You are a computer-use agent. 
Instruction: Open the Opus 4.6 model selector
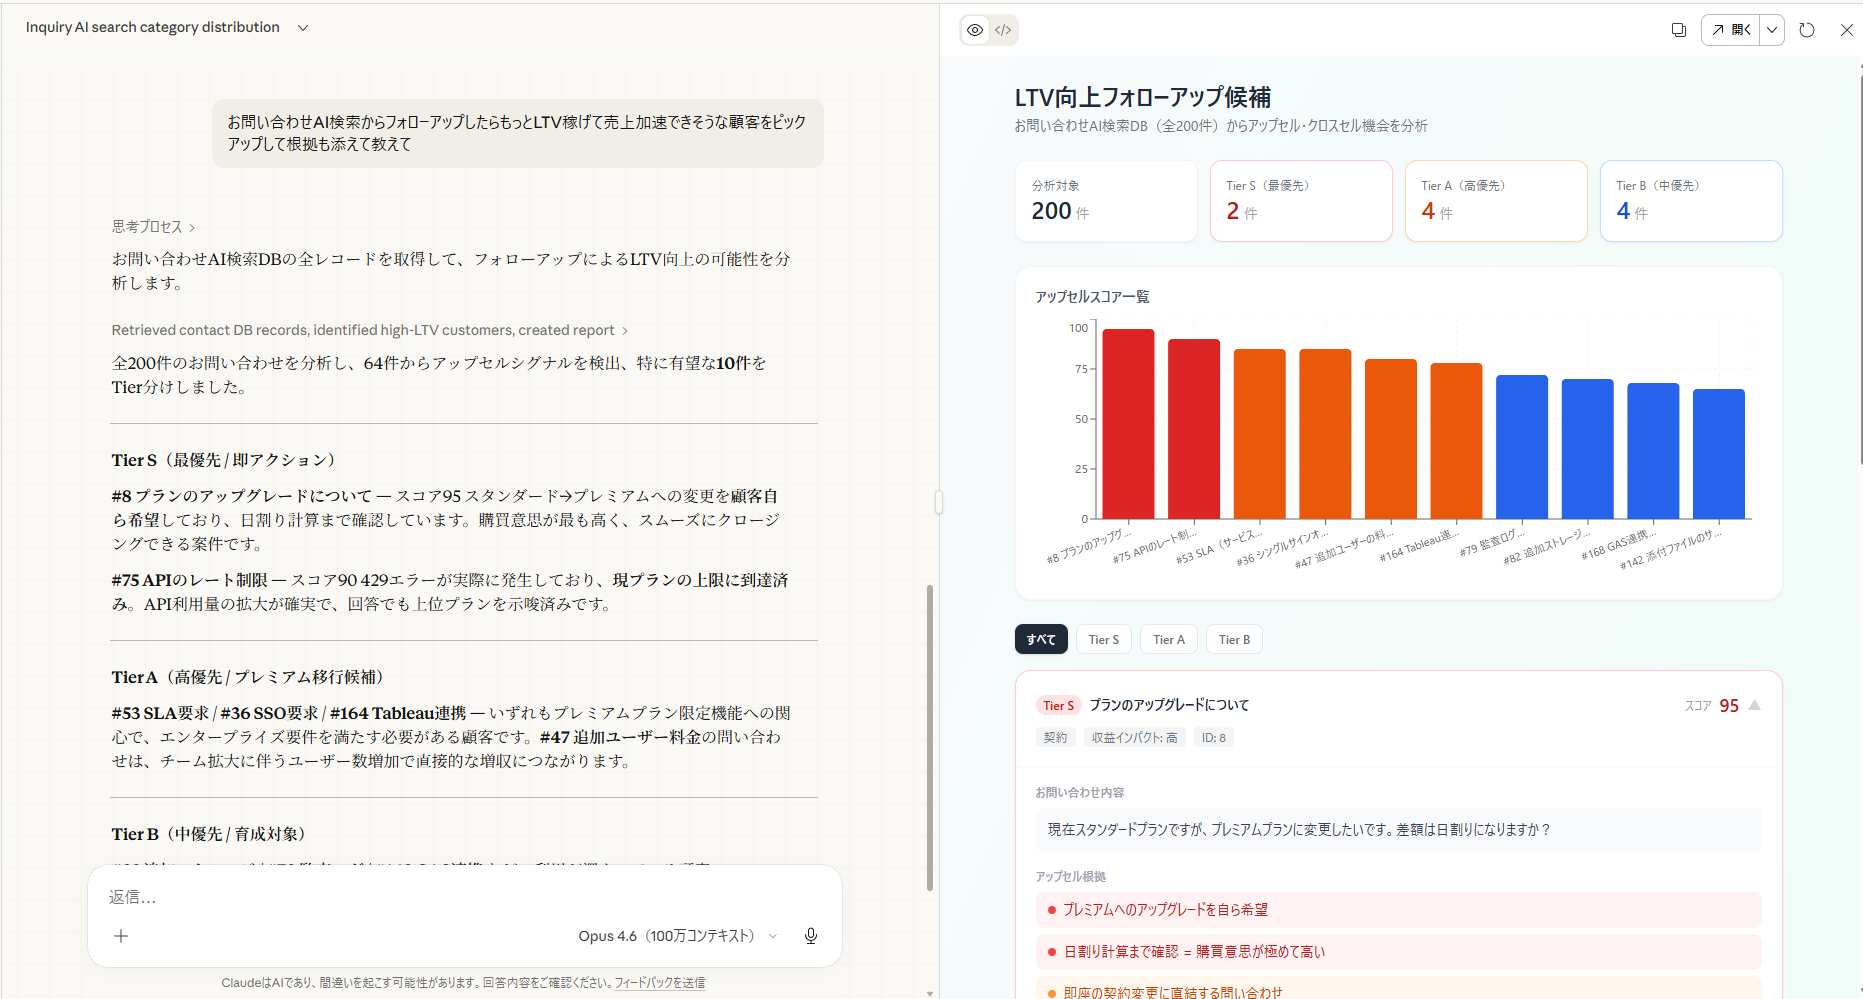(x=677, y=936)
